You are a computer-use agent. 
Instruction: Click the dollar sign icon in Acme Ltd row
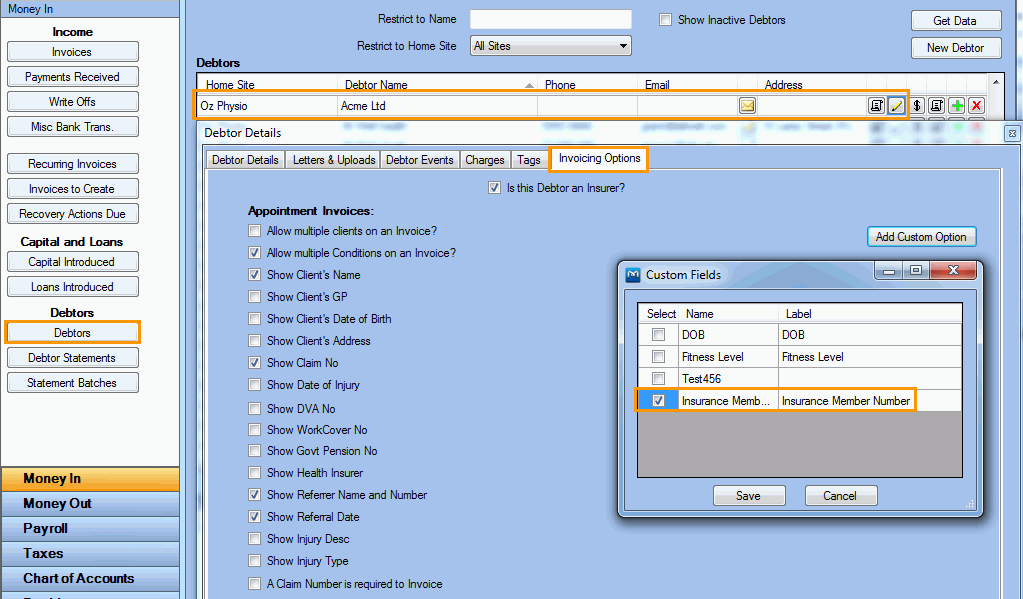pos(916,106)
